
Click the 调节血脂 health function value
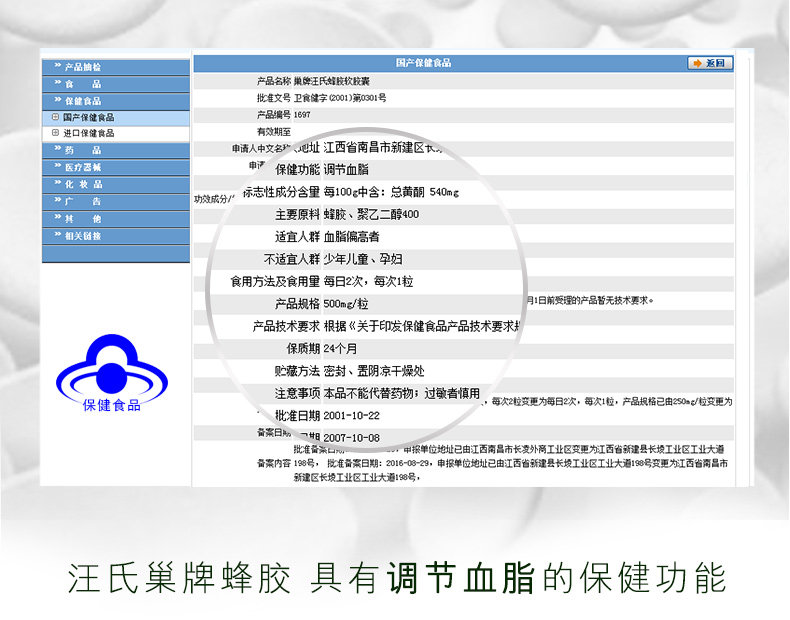[346, 170]
